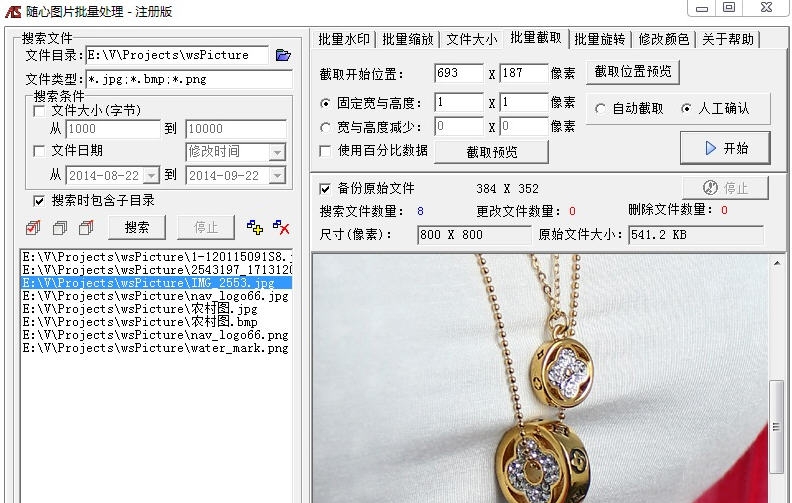Click the remove files icon with red X
This screenshot has width=792, height=503.
[281, 227]
